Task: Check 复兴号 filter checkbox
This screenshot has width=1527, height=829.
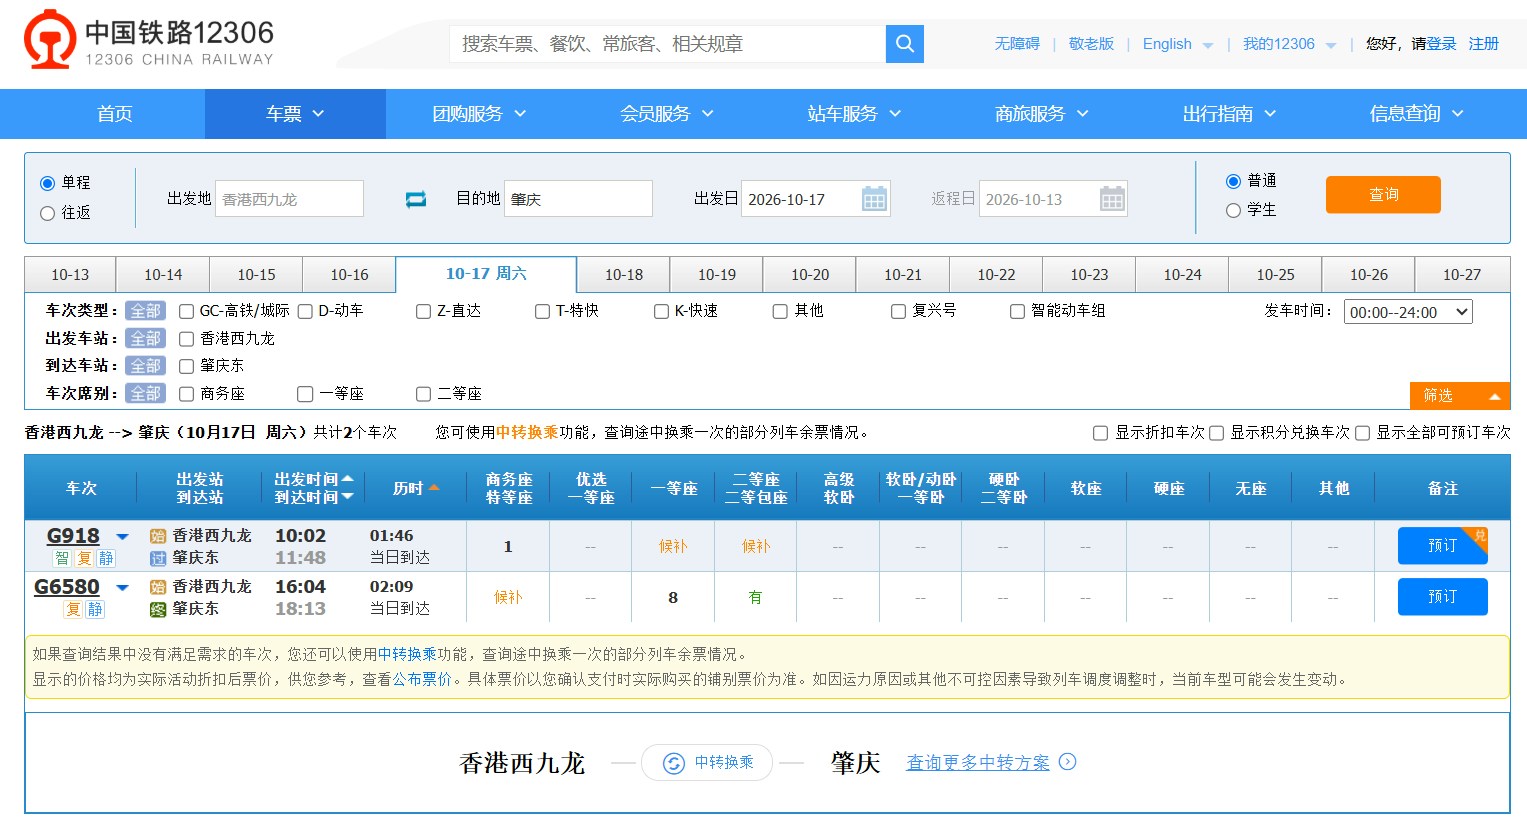Action: (898, 311)
